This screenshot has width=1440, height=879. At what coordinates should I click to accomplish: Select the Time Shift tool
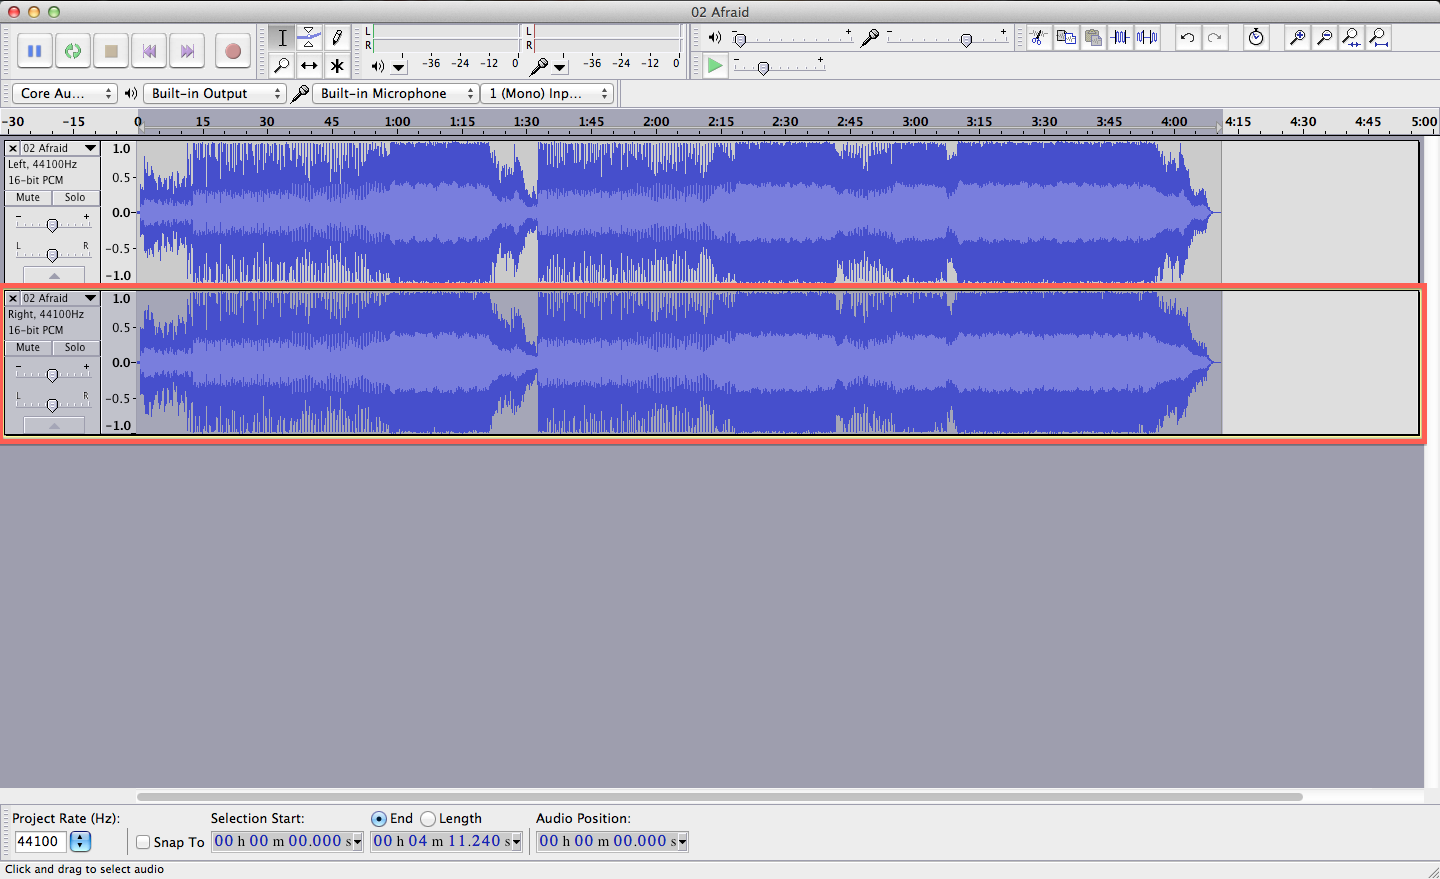(309, 65)
